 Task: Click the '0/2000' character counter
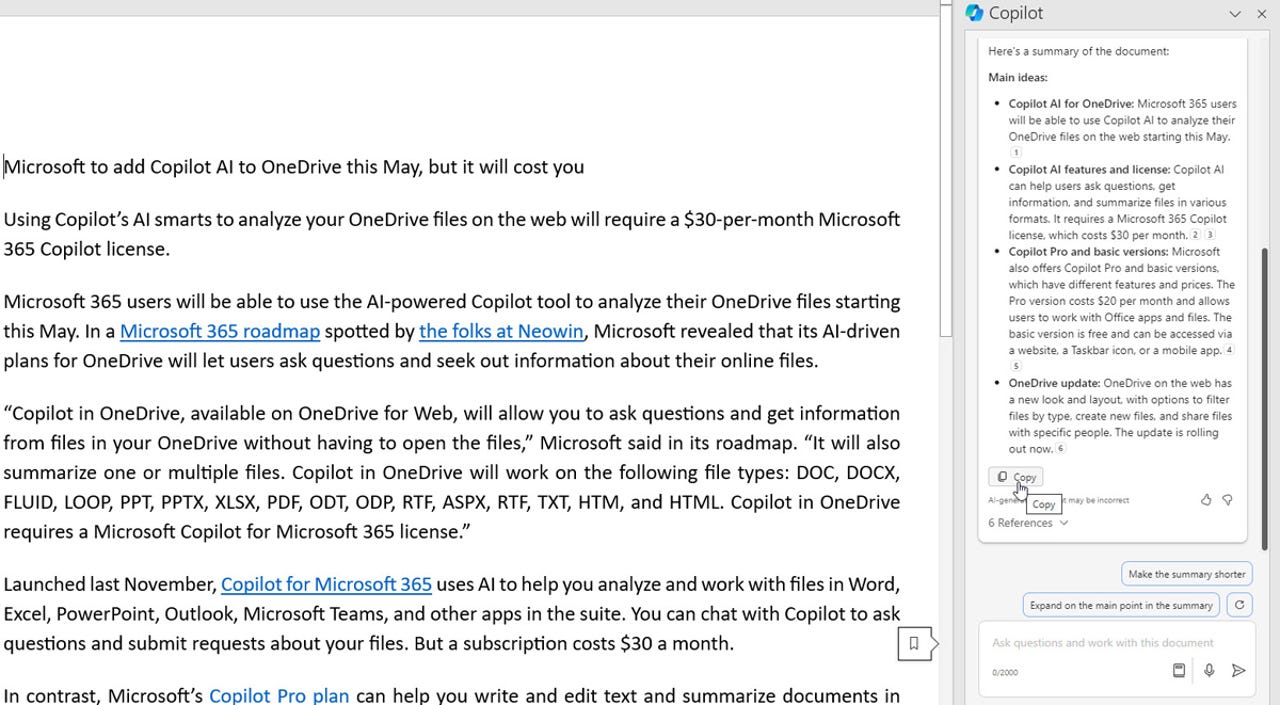point(1005,673)
